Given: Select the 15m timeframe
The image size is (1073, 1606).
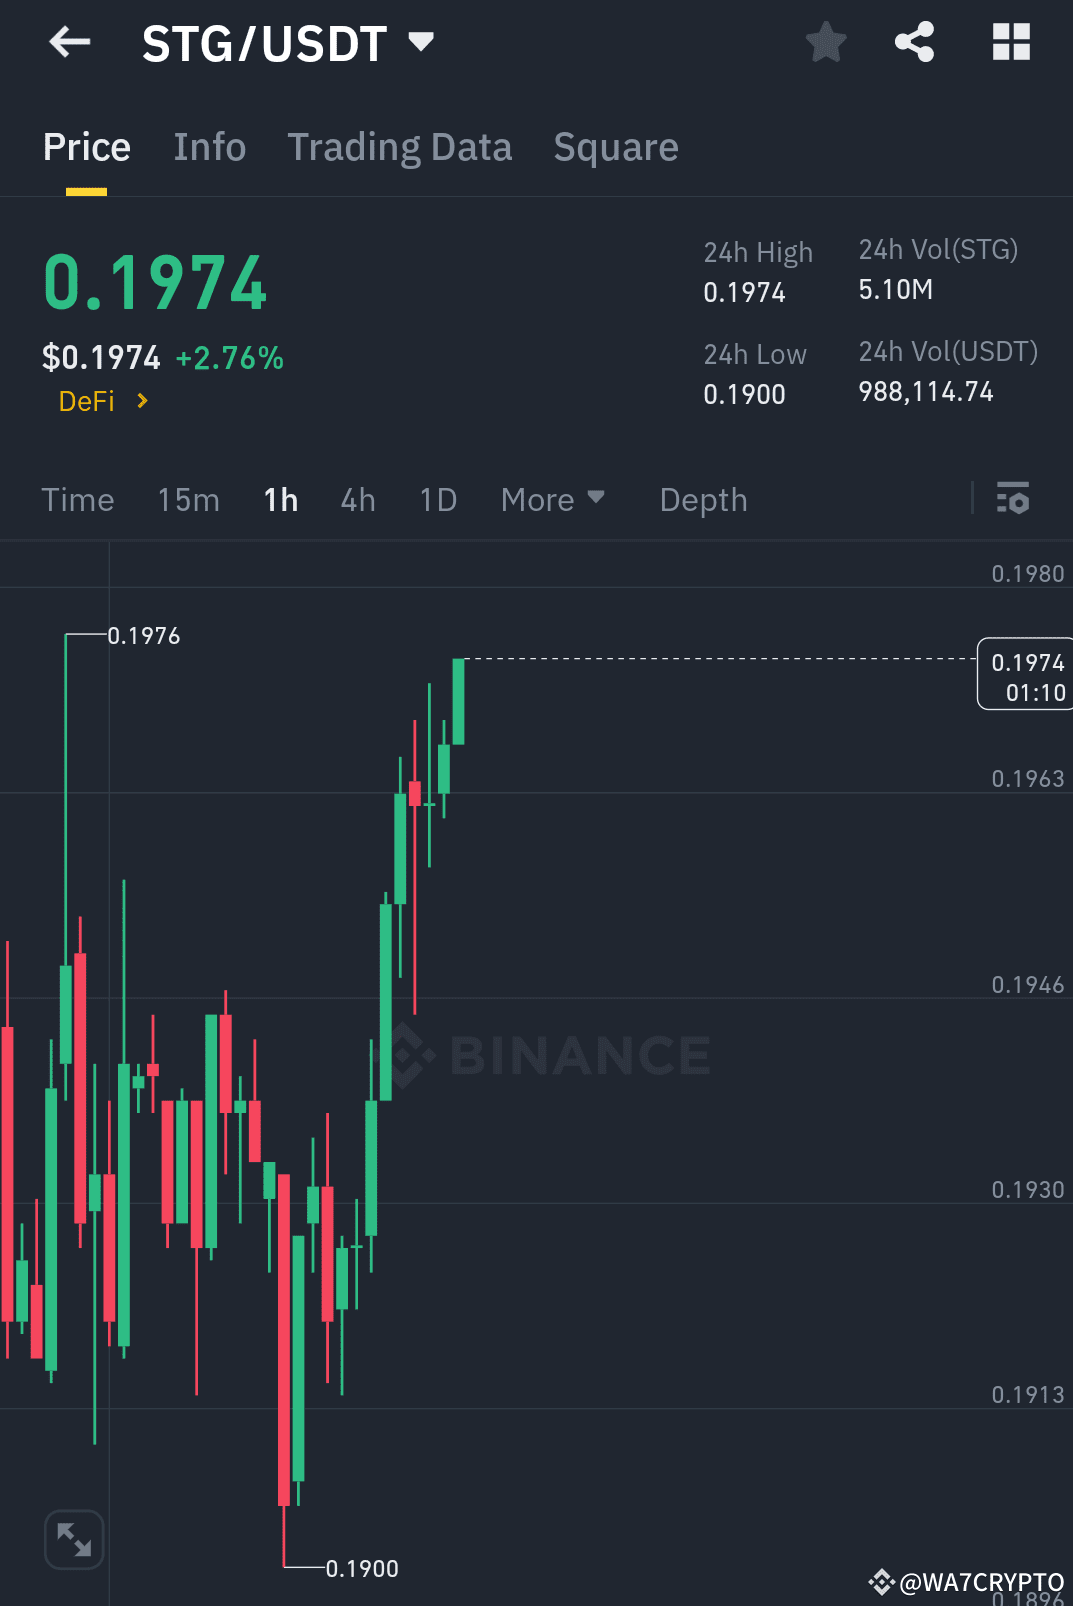Looking at the screenshot, I should pyautogui.click(x=188, y=499).
